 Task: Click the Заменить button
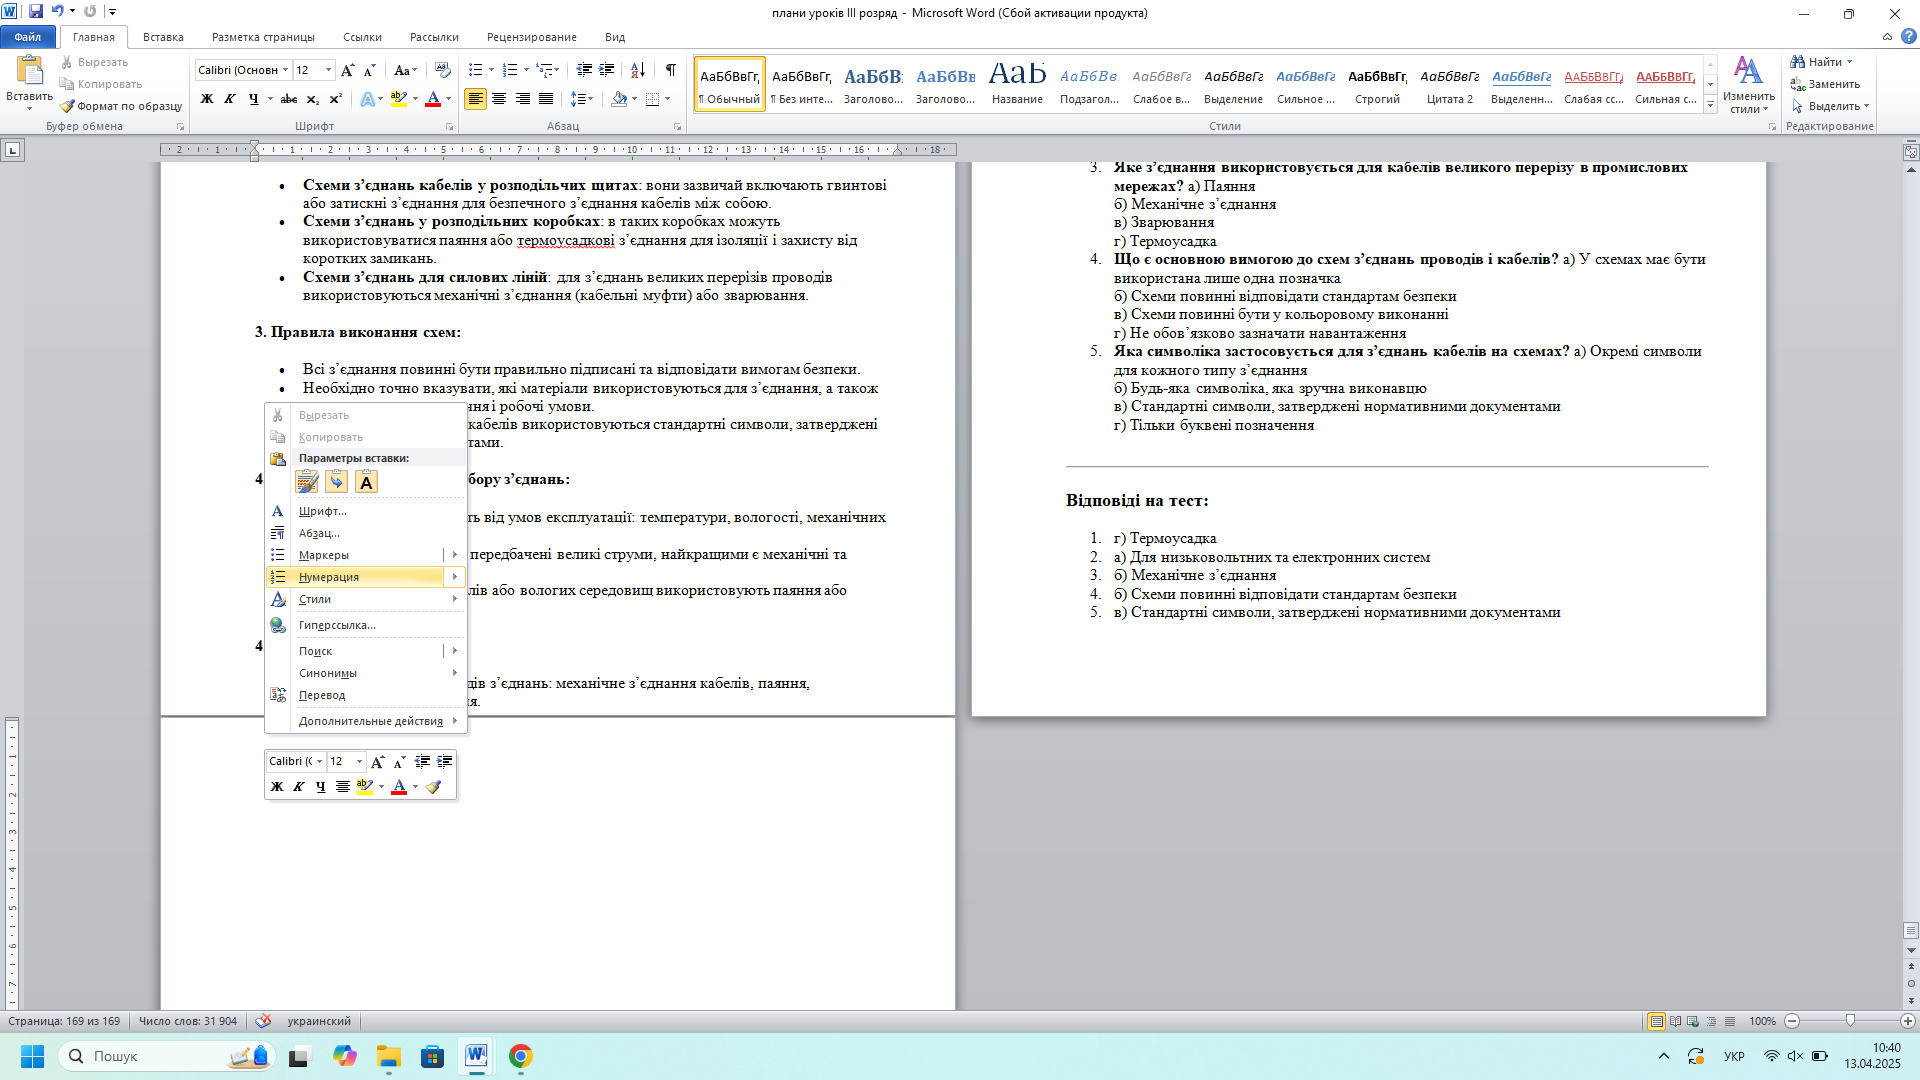pyautogui.click(x=1825, y=84)
